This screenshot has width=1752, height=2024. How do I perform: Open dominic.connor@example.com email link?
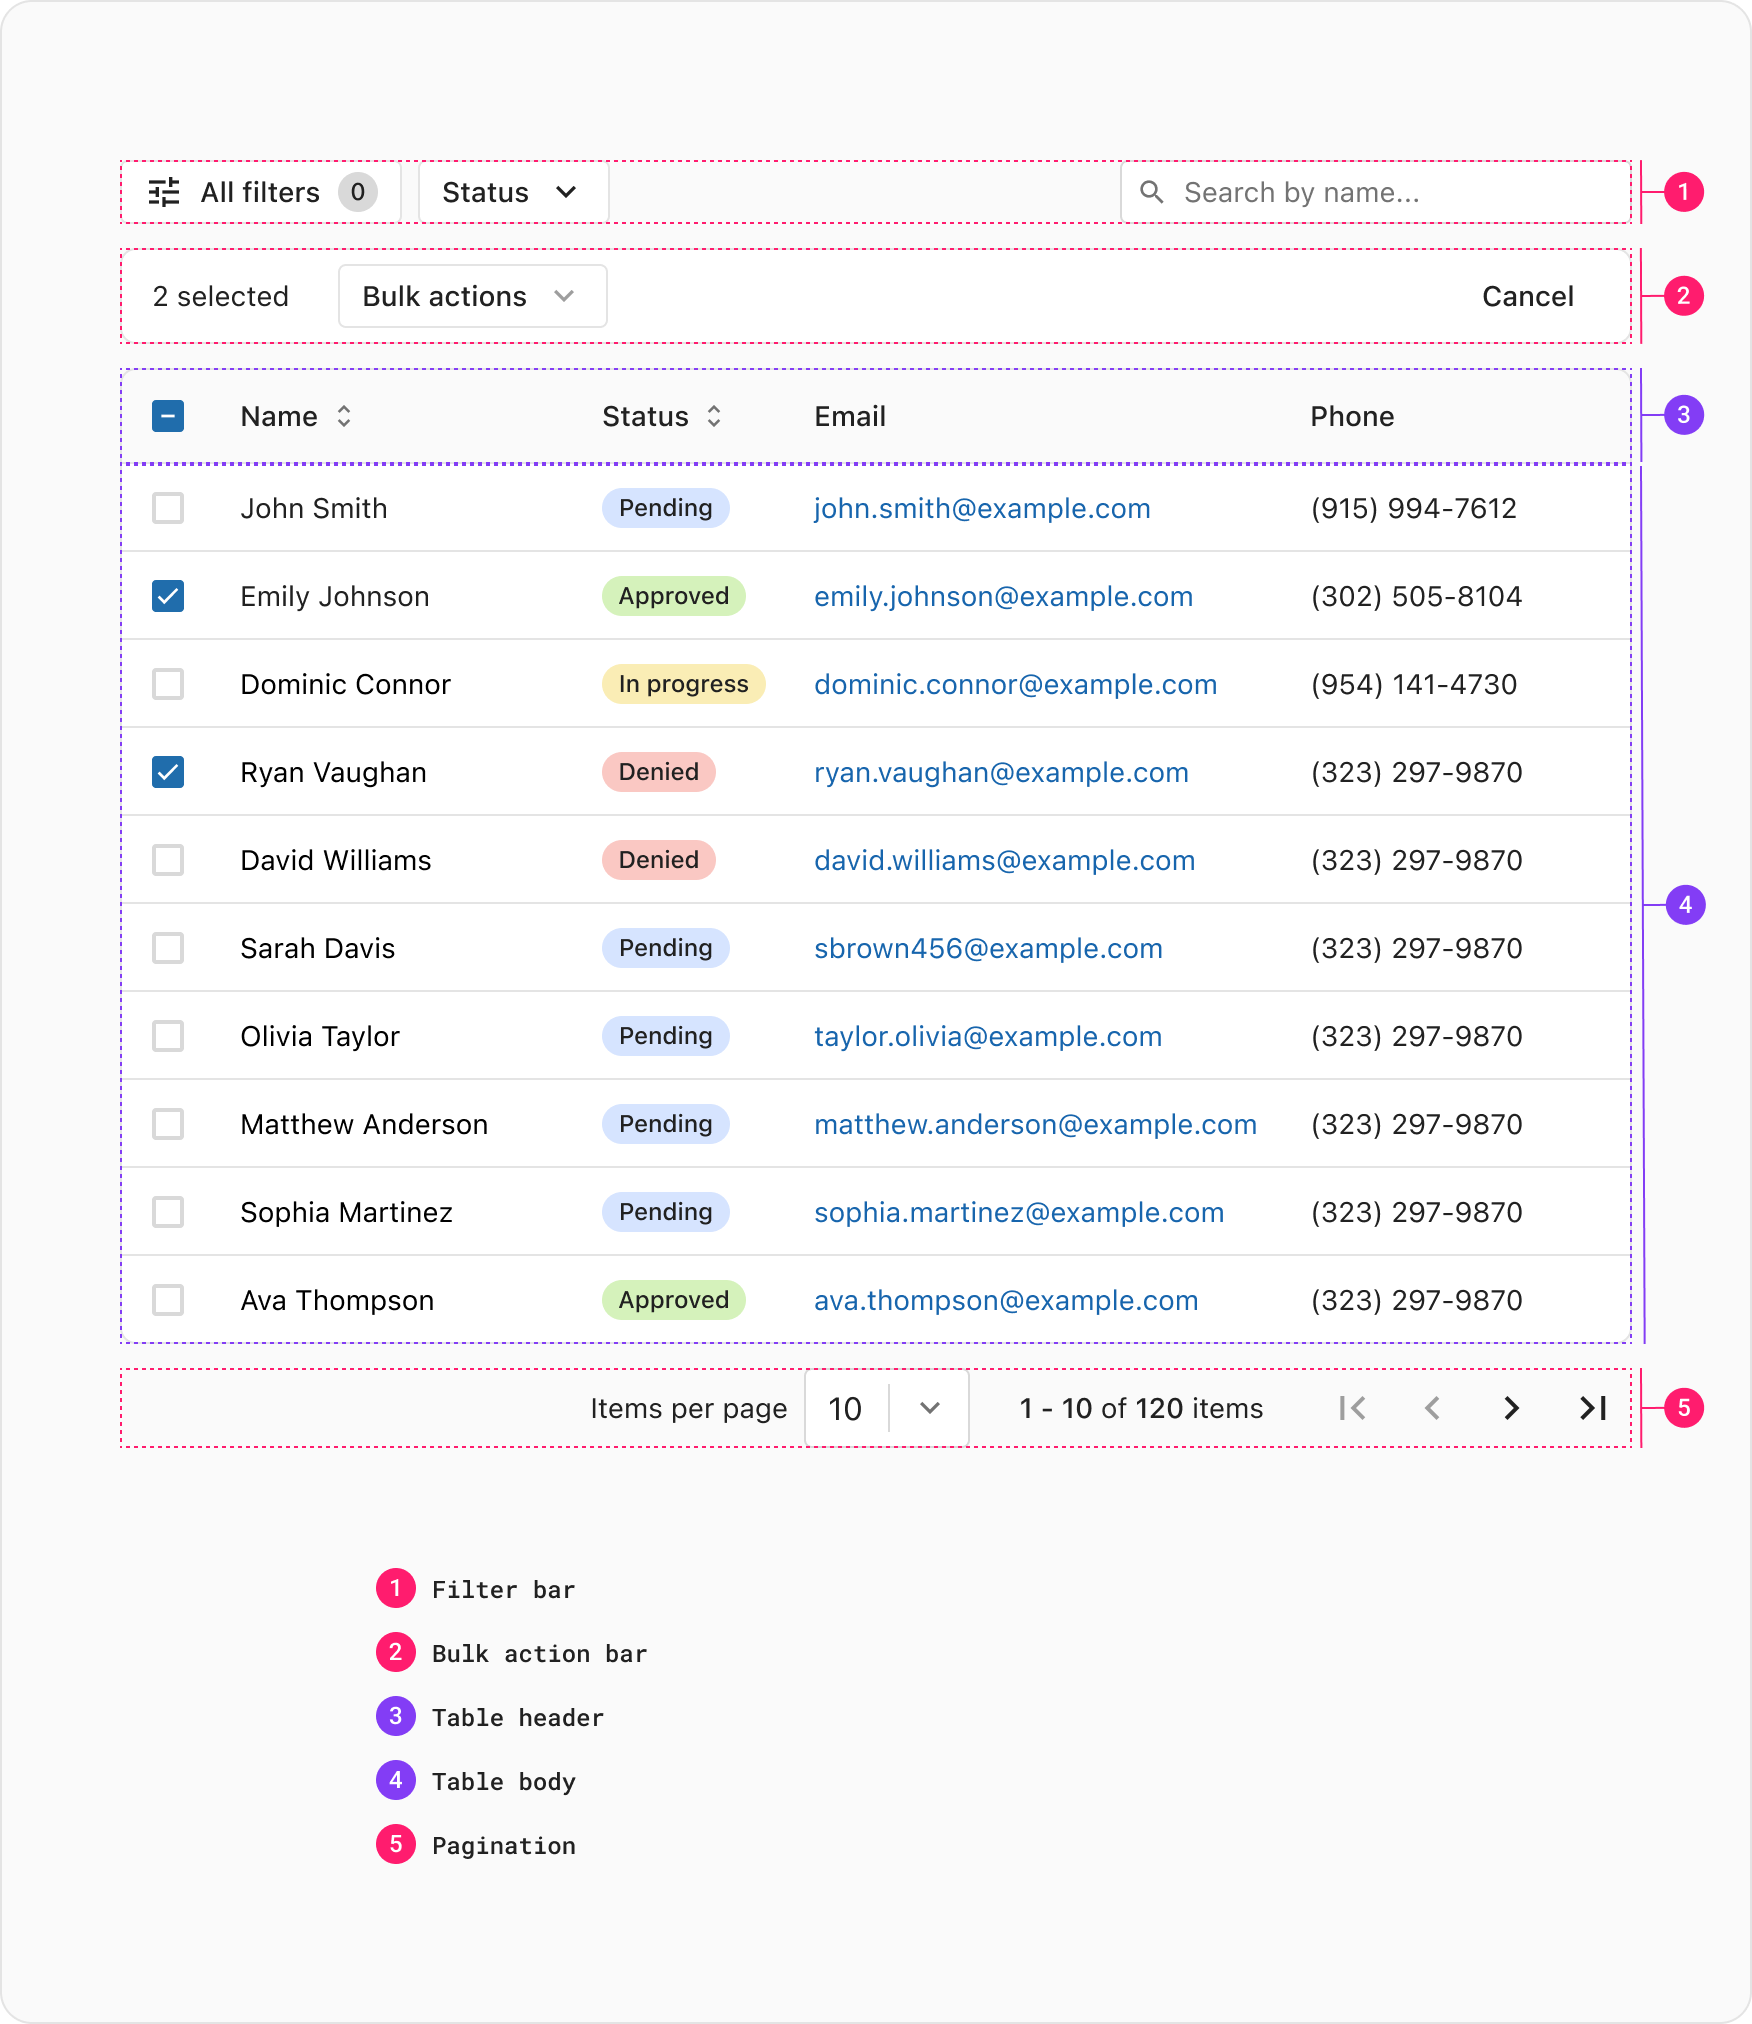pos(1015,684)
